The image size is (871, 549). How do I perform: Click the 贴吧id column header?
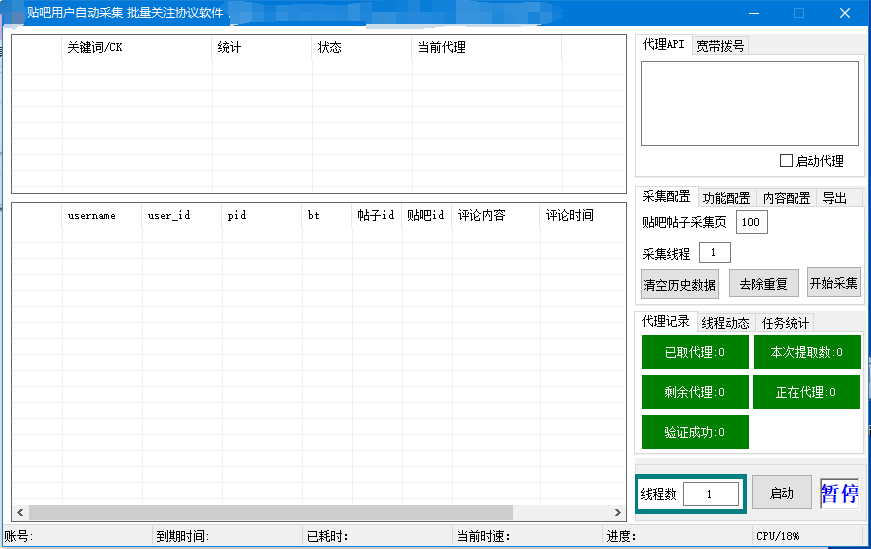click(427, 215)
